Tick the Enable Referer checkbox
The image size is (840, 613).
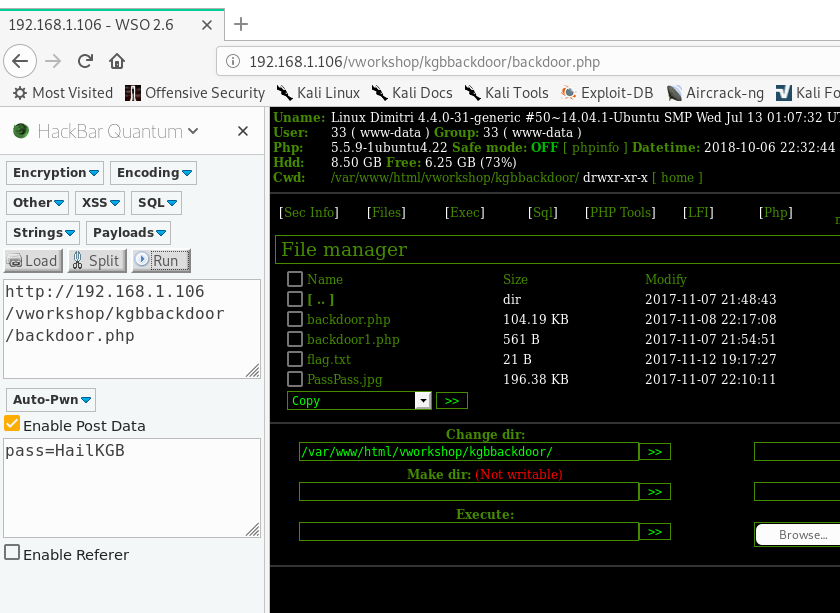pos(12,553)
